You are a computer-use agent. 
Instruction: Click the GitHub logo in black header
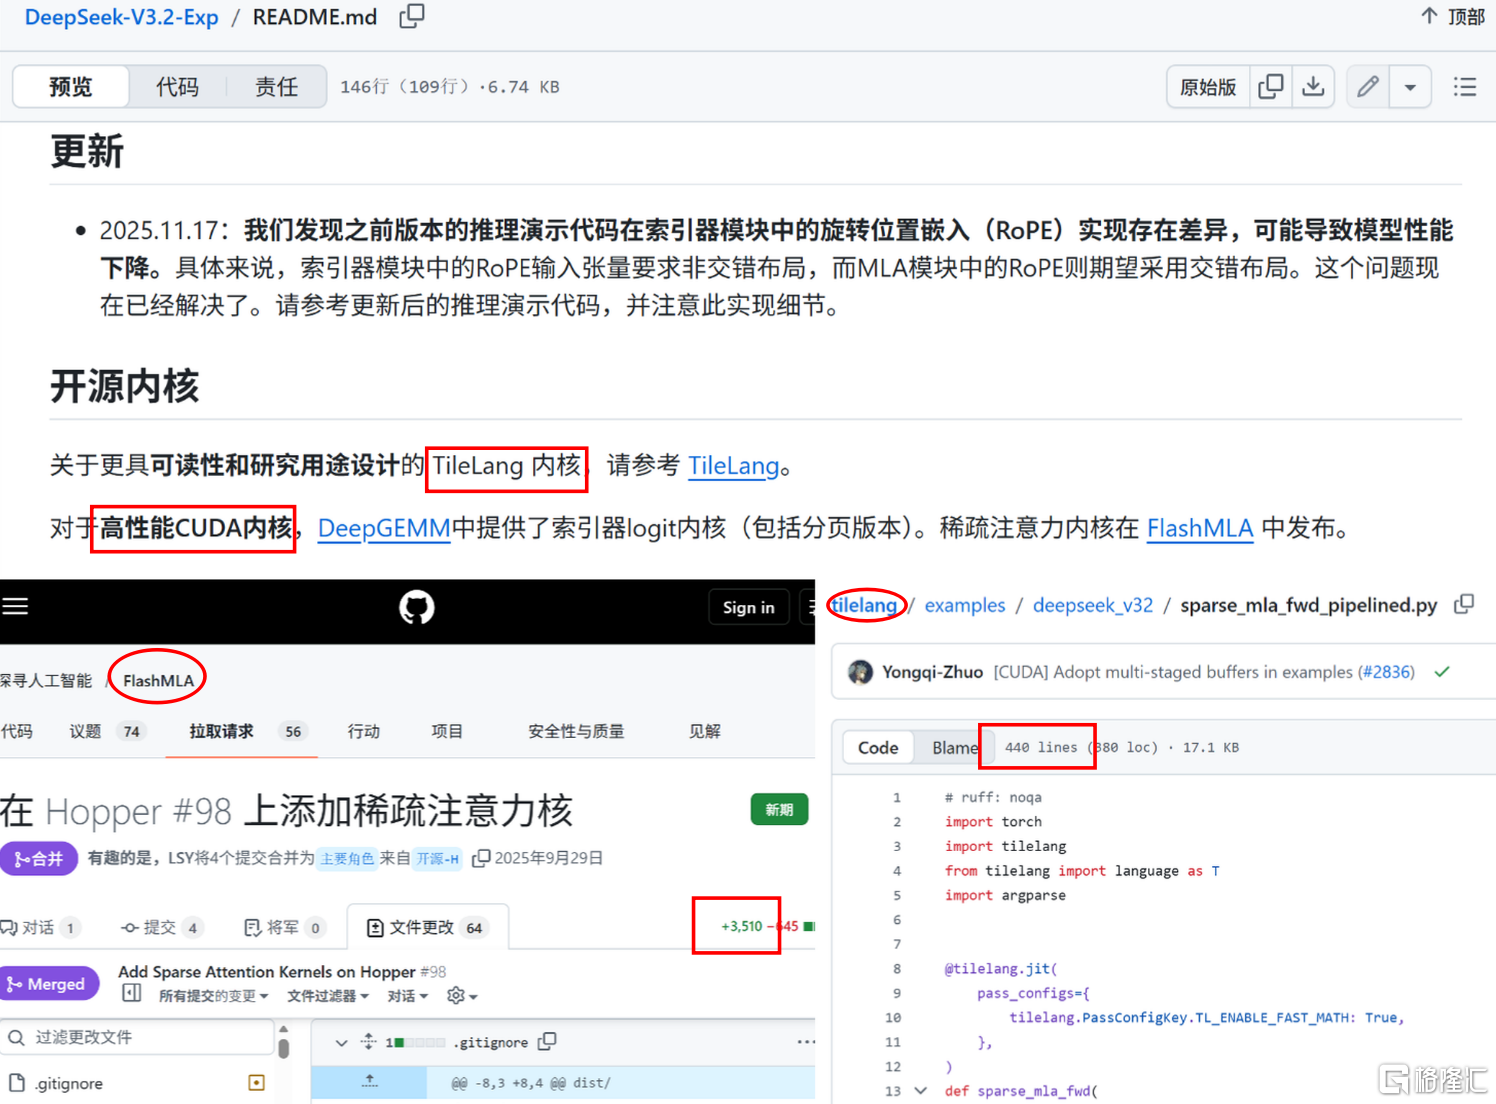click(416, 607)
